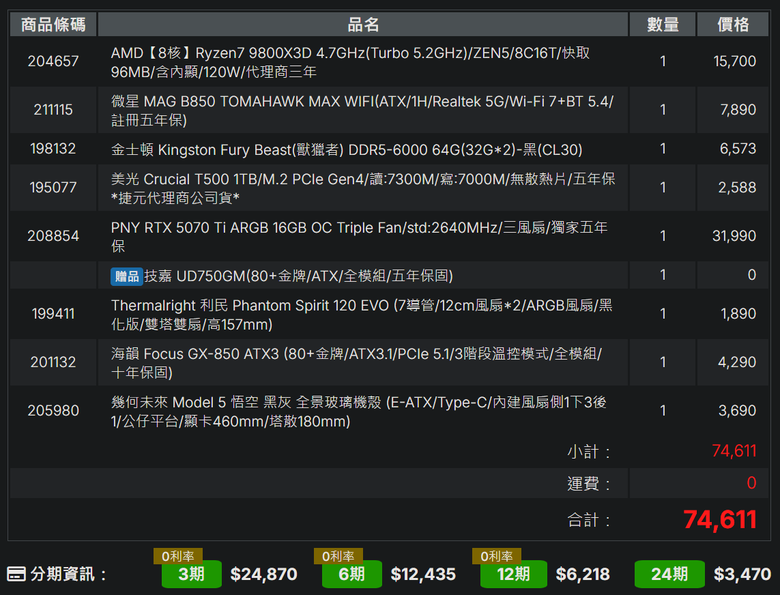Click the 31,990 price cell
780x595 pixels.
coord(734,236)
